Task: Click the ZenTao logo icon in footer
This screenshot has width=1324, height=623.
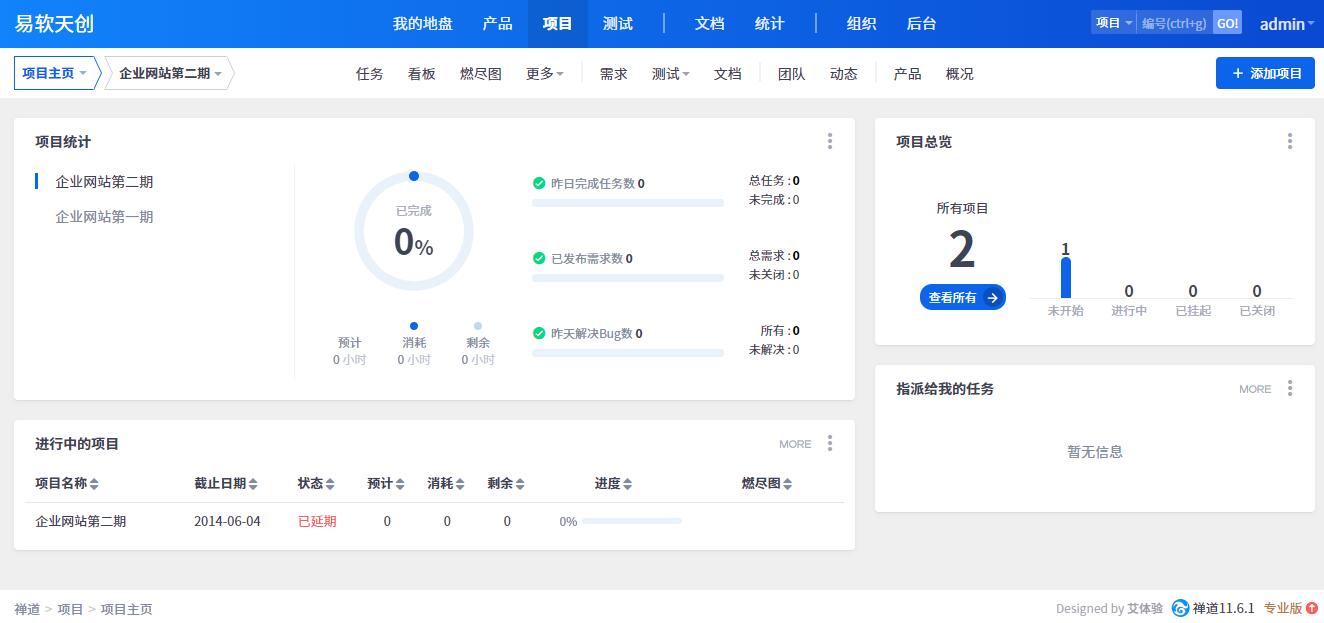Action: point(1180,608)
